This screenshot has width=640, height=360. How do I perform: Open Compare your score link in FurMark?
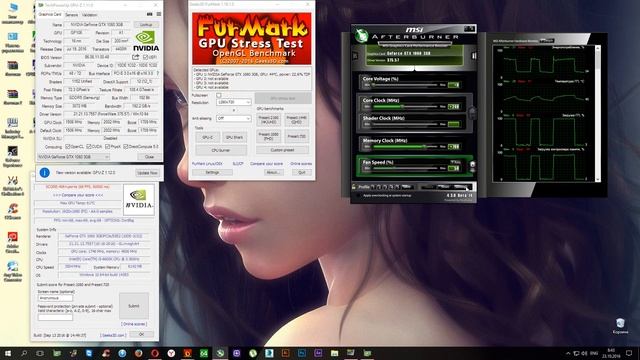click(266, 164)
